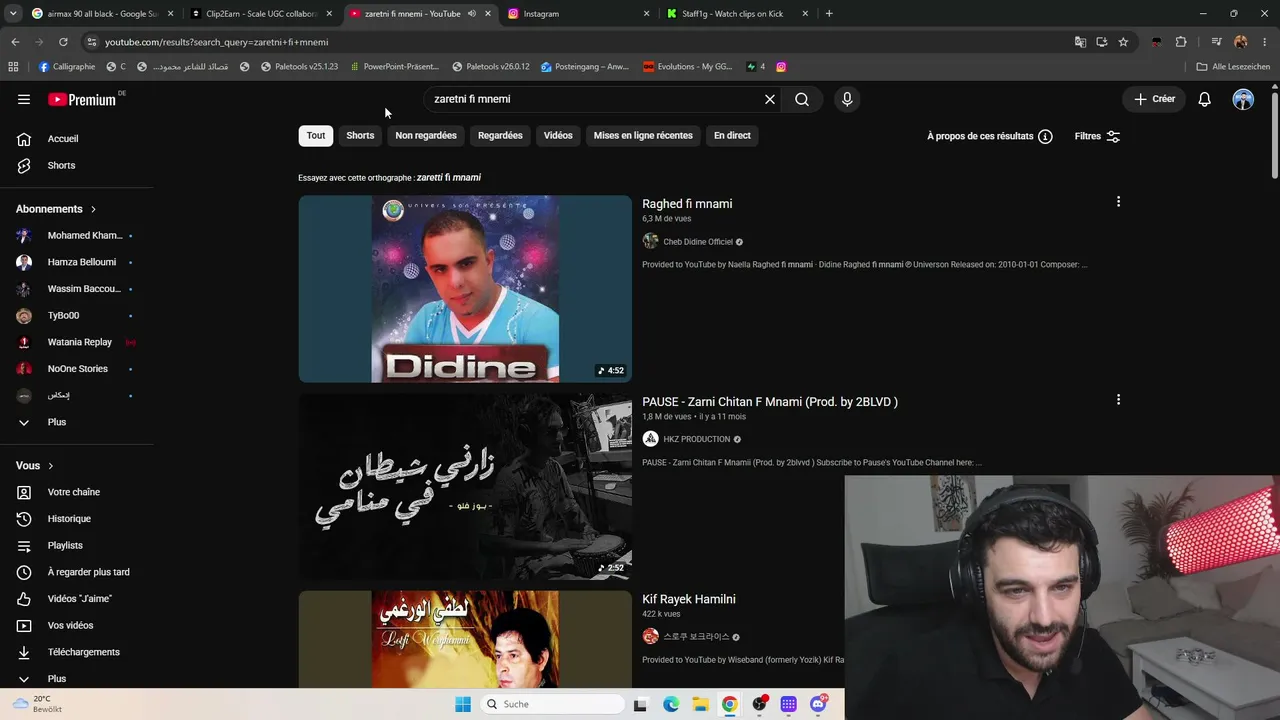Switch to the Clip2Earn browser tab

pos(261,14)
